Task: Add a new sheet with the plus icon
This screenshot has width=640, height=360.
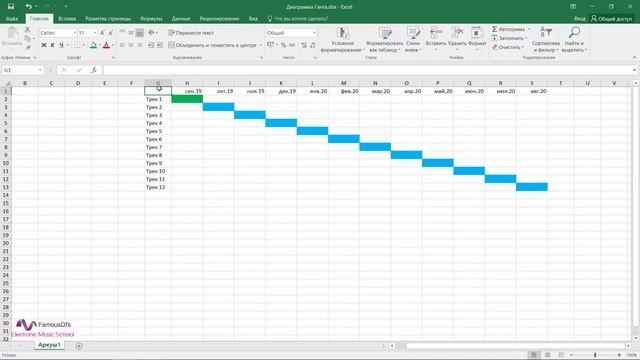Action: [79, 346]
